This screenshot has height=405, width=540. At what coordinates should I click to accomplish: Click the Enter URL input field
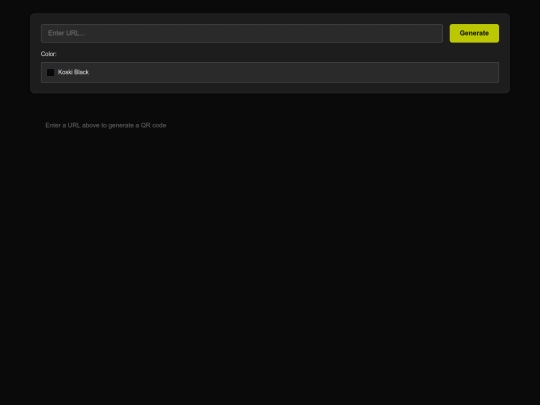(242, 33)
